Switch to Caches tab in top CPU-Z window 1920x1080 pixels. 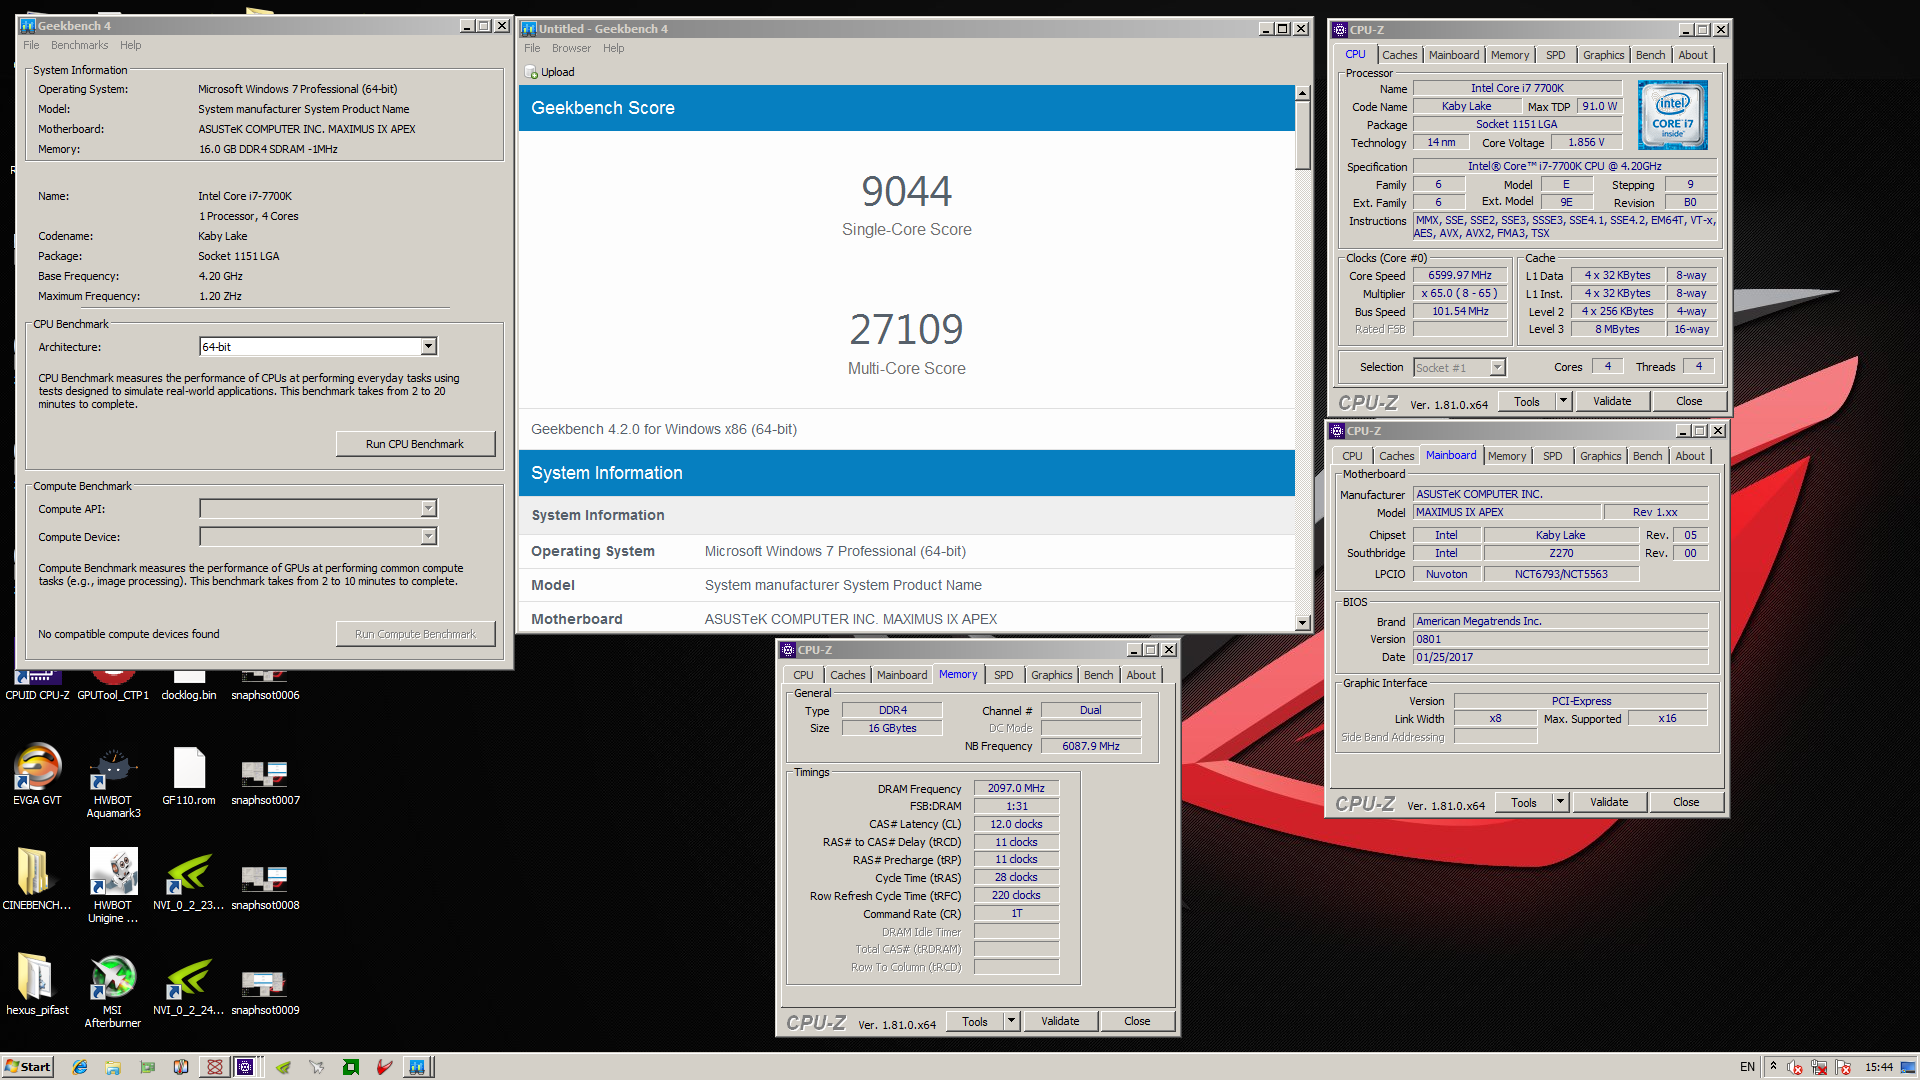[1399, 55]
